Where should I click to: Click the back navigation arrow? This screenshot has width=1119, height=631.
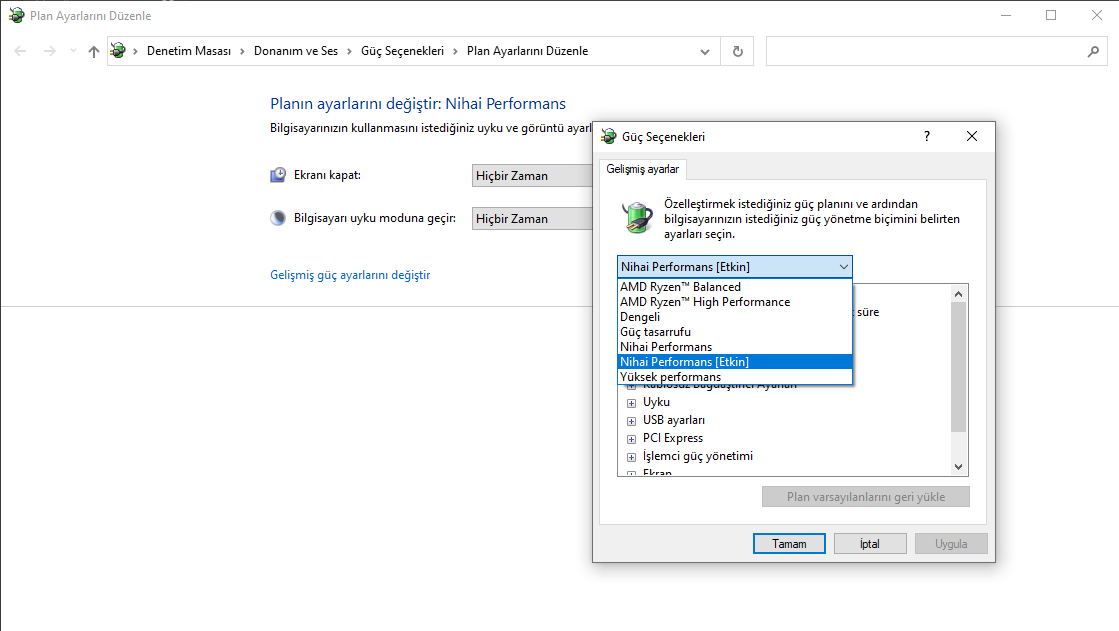tap(21, 51)
